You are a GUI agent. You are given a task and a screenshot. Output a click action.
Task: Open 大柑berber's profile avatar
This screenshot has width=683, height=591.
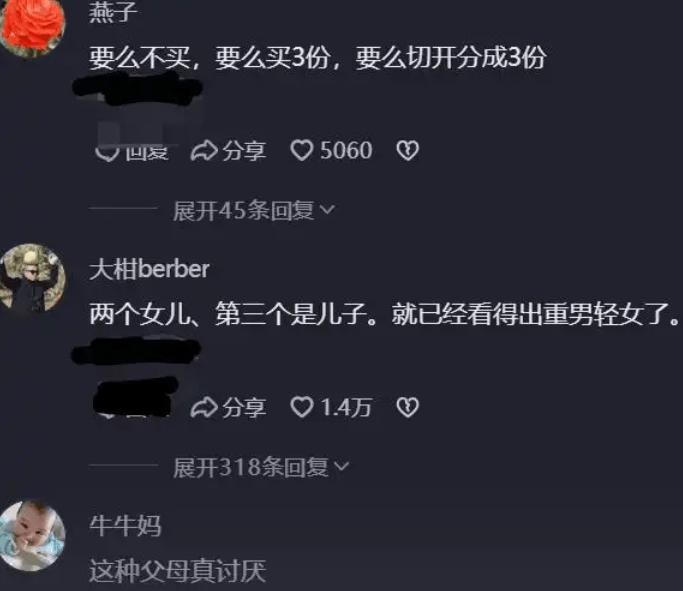[33, 277]
